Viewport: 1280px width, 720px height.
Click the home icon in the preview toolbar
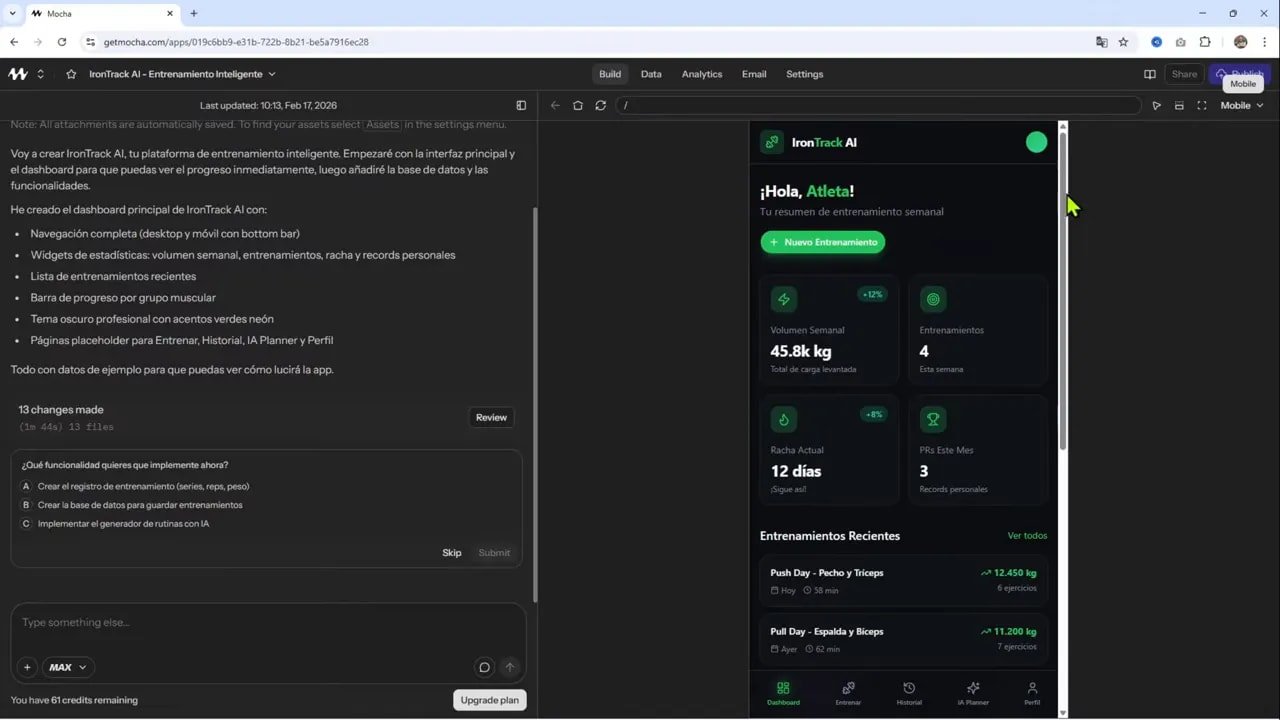pos(578,105)
